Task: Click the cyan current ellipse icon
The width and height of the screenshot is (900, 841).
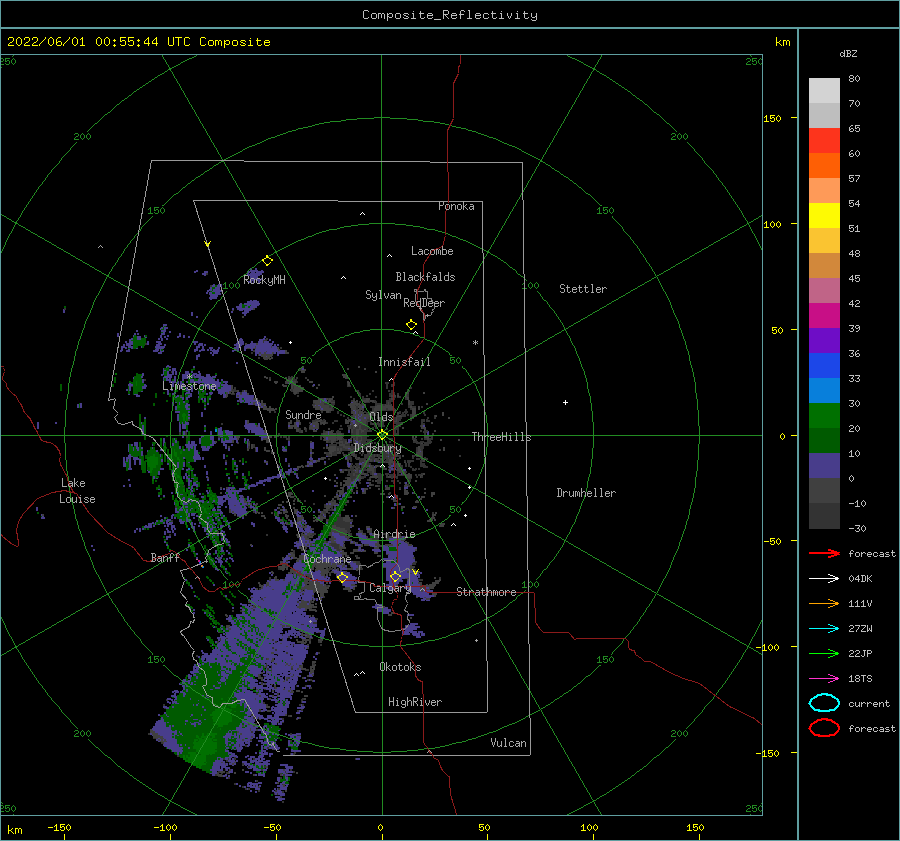Action: (824, 703)
